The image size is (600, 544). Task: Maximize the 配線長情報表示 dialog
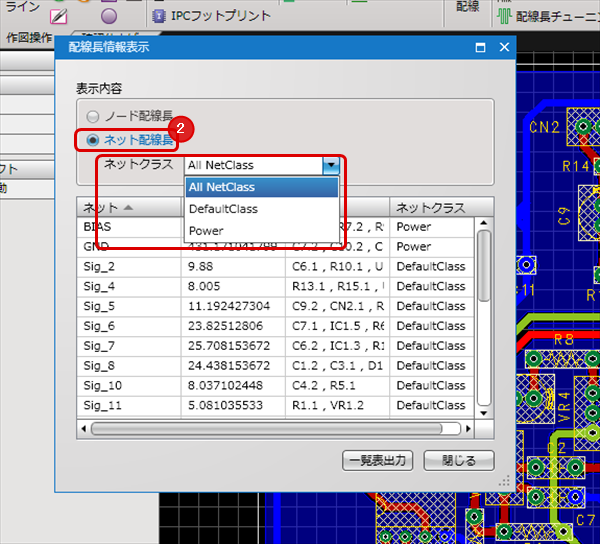[480, 47]
